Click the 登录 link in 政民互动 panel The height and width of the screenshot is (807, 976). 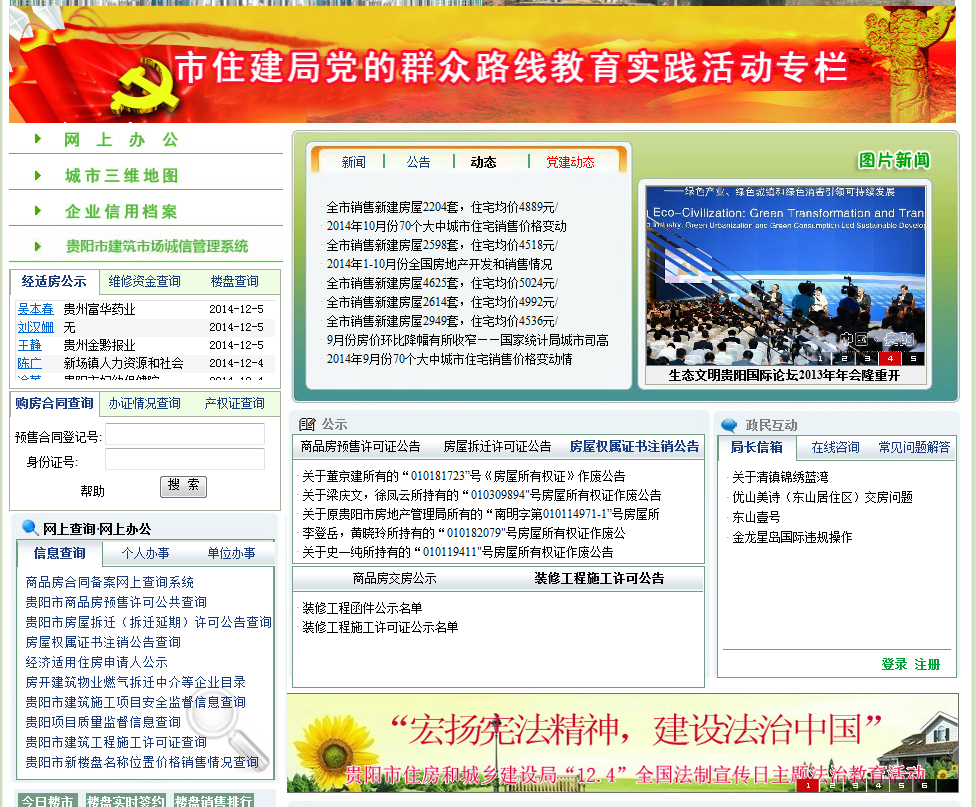pyautogui.click(x=894, y=664)
